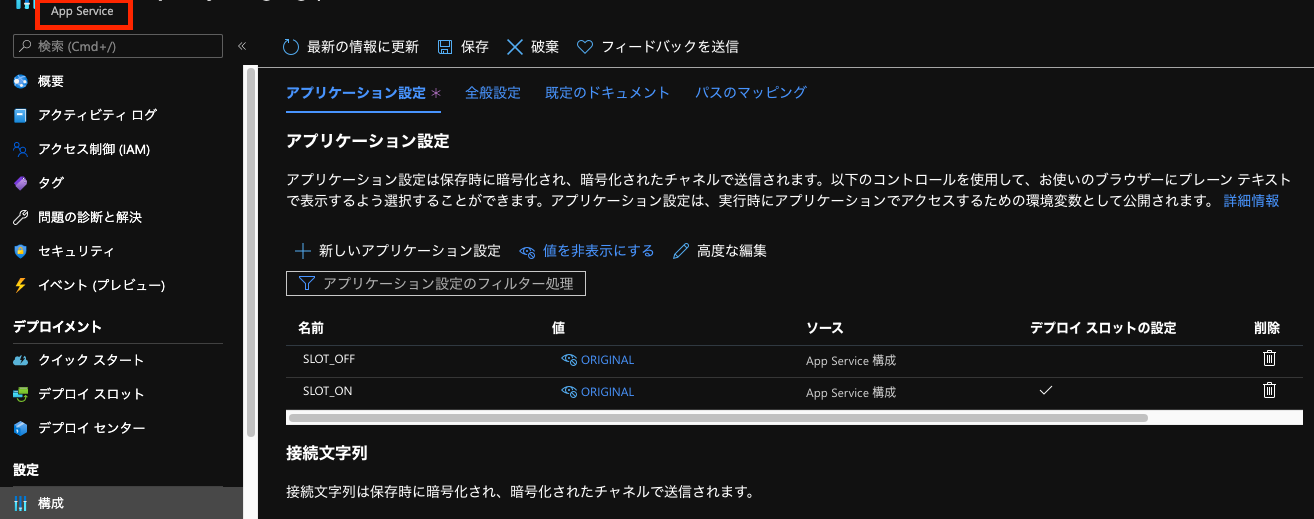Click the wrench icon for 問題の診断と解決
This screenshot has height=519, width=1314.
[20, 217]
